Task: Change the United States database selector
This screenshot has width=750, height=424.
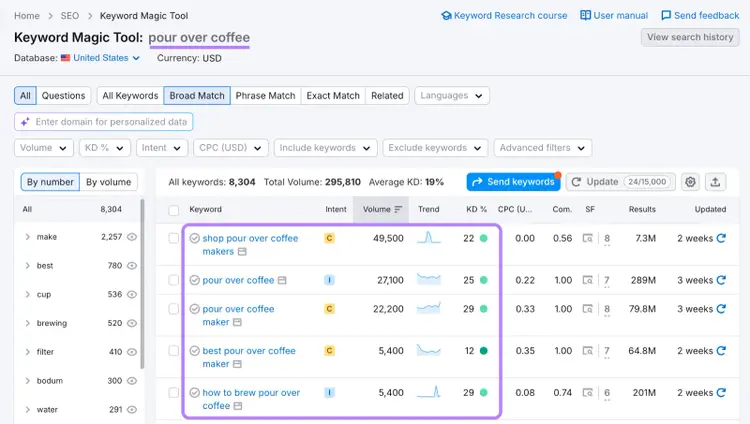Action: coord(100,58)
